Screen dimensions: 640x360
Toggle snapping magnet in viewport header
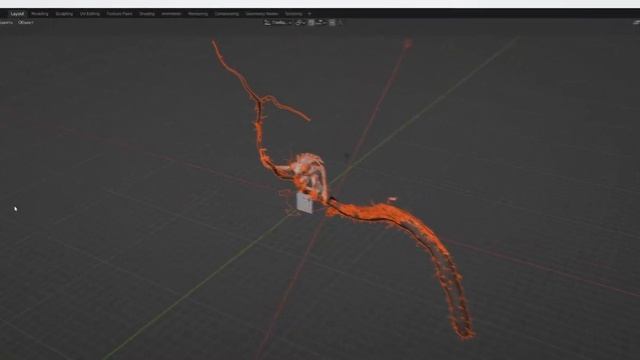pyautogui.click(x=311, y=23)
